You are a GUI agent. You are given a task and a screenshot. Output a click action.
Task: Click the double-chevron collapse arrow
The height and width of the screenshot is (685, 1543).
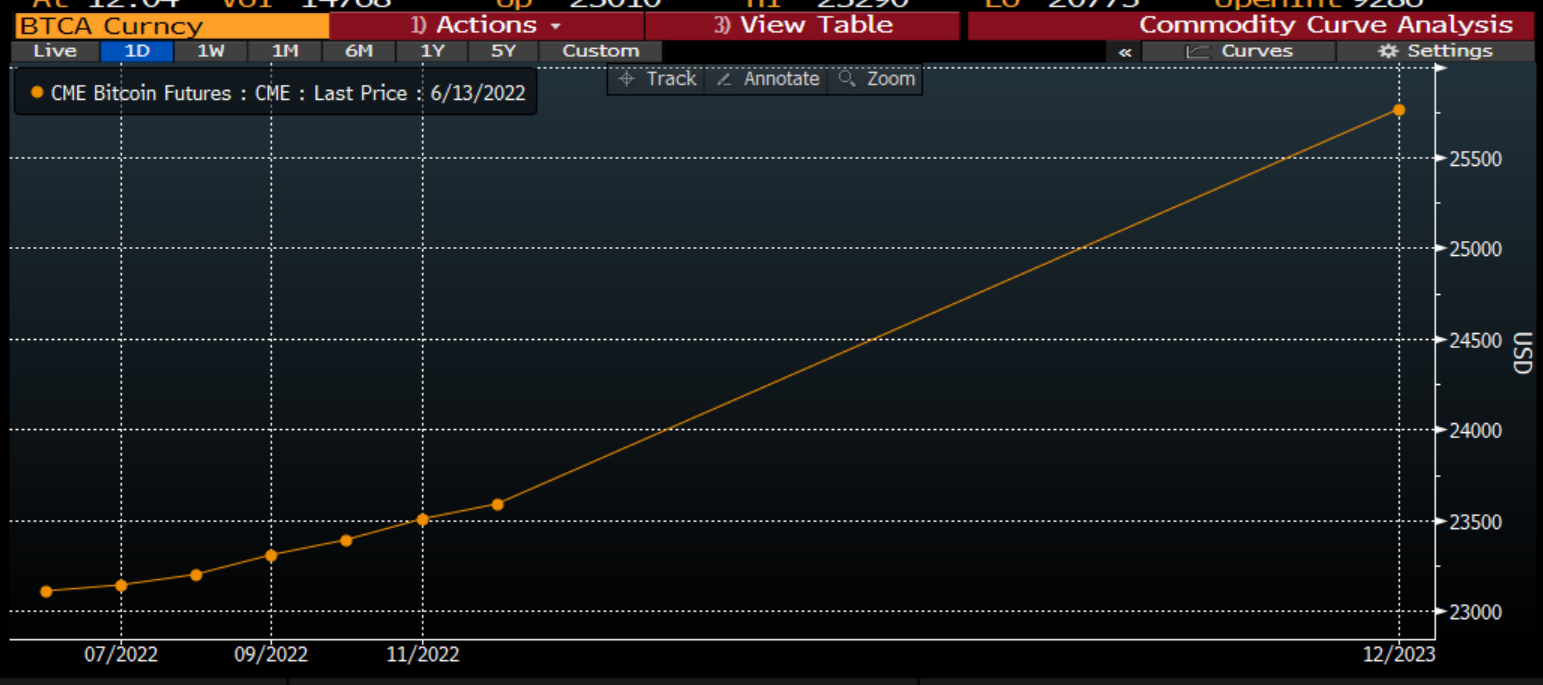click(1125, 52)
